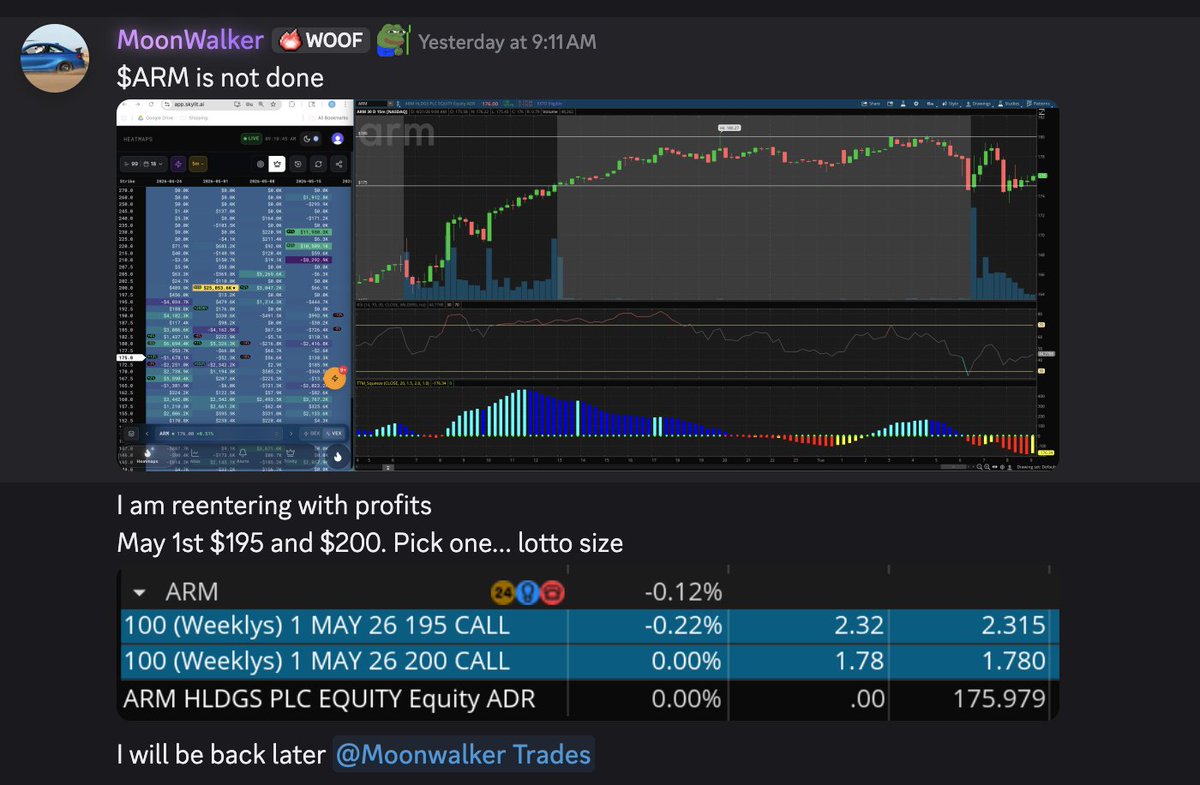The image size is (1200, 785).
Task: Click the MoonWalker username
Action: tap(190, 40)
